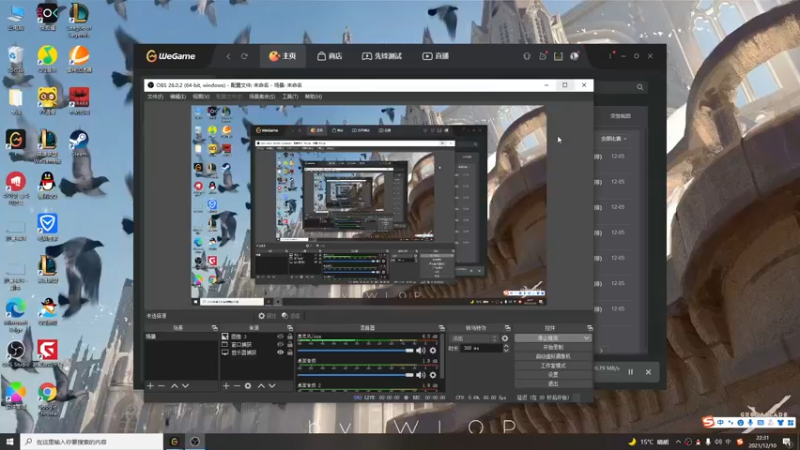Pause the WeGame download
This screenshot has height=450, width=800.
[x=631, y=372]
